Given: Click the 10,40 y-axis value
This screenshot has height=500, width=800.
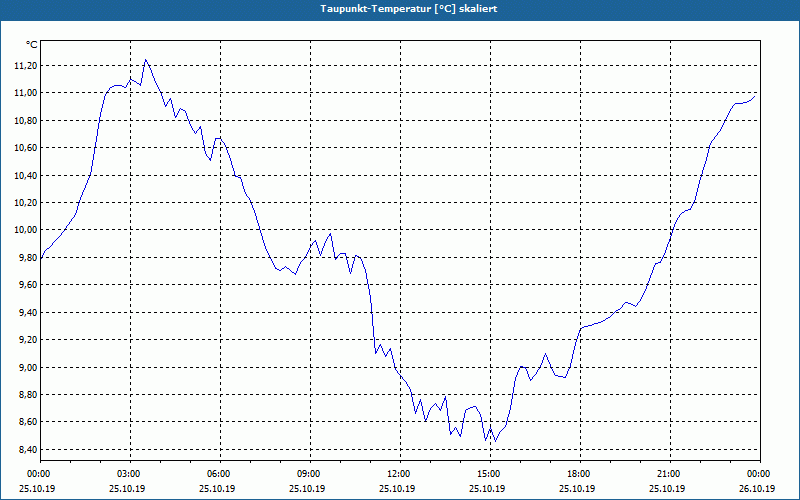Looking at the screenshot, I should tap(27, 176).
